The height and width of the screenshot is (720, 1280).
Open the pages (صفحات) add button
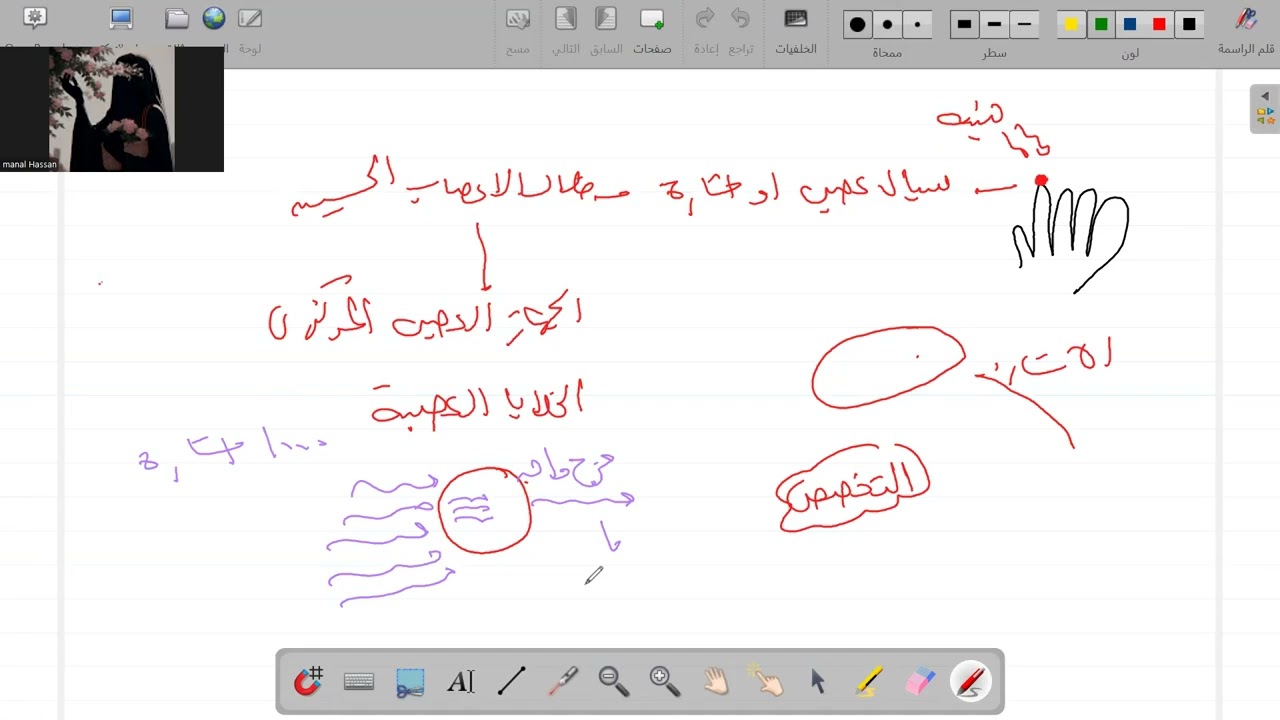(652, 20)
